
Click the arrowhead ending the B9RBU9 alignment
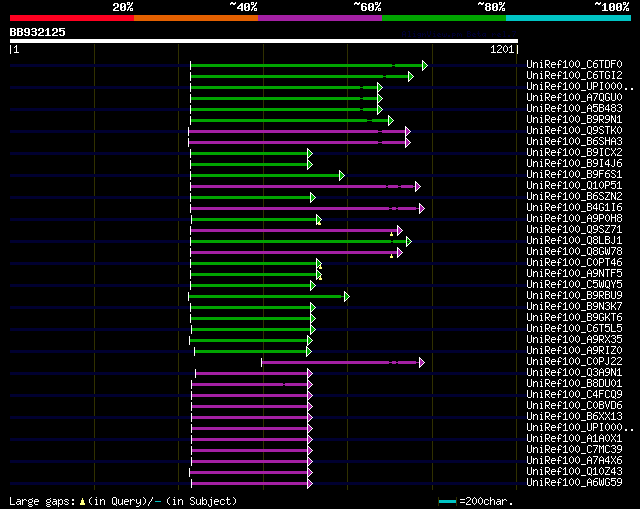[x=347, y=297]
